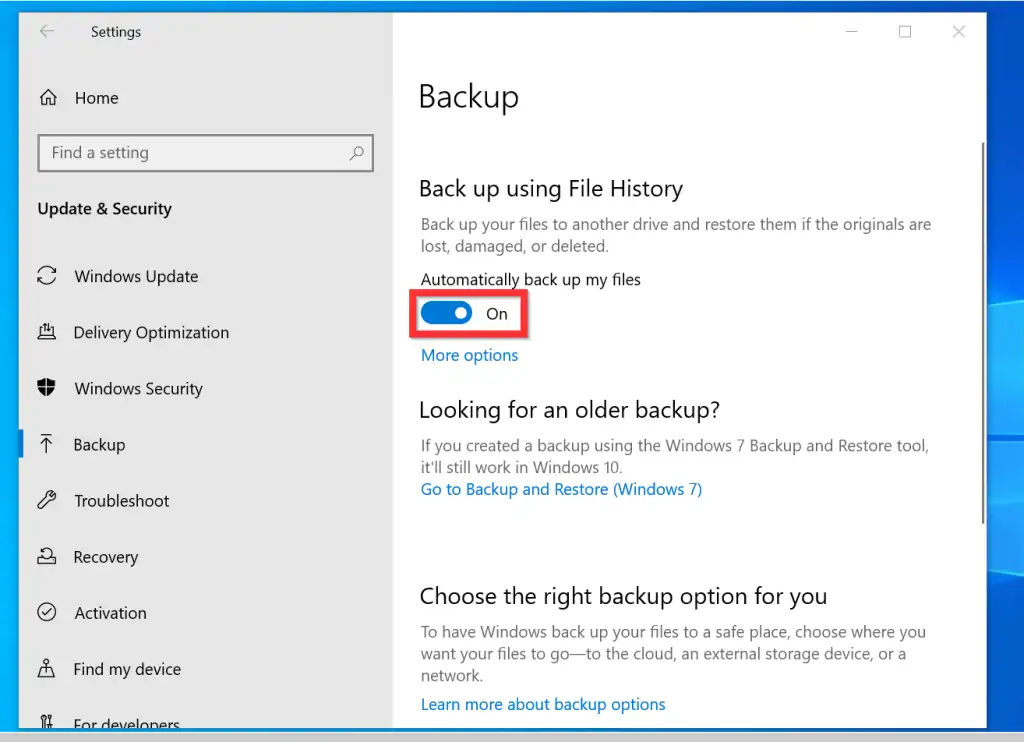
Task: Click the Troubleshoot wrench icon
Action: tap(46, 500)
